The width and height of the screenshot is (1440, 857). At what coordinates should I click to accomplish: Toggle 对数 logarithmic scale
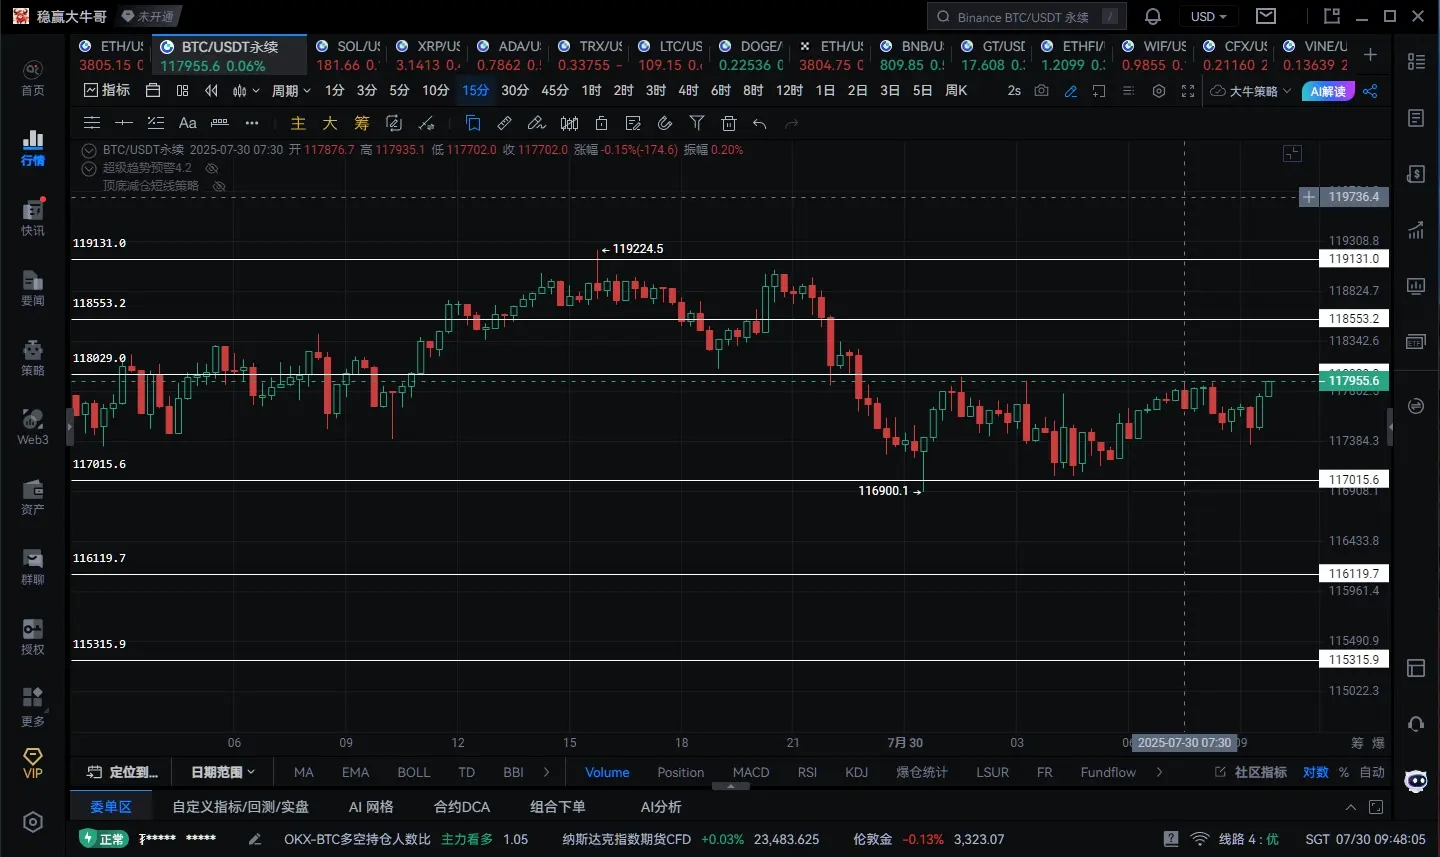[x=1316, y=772]
